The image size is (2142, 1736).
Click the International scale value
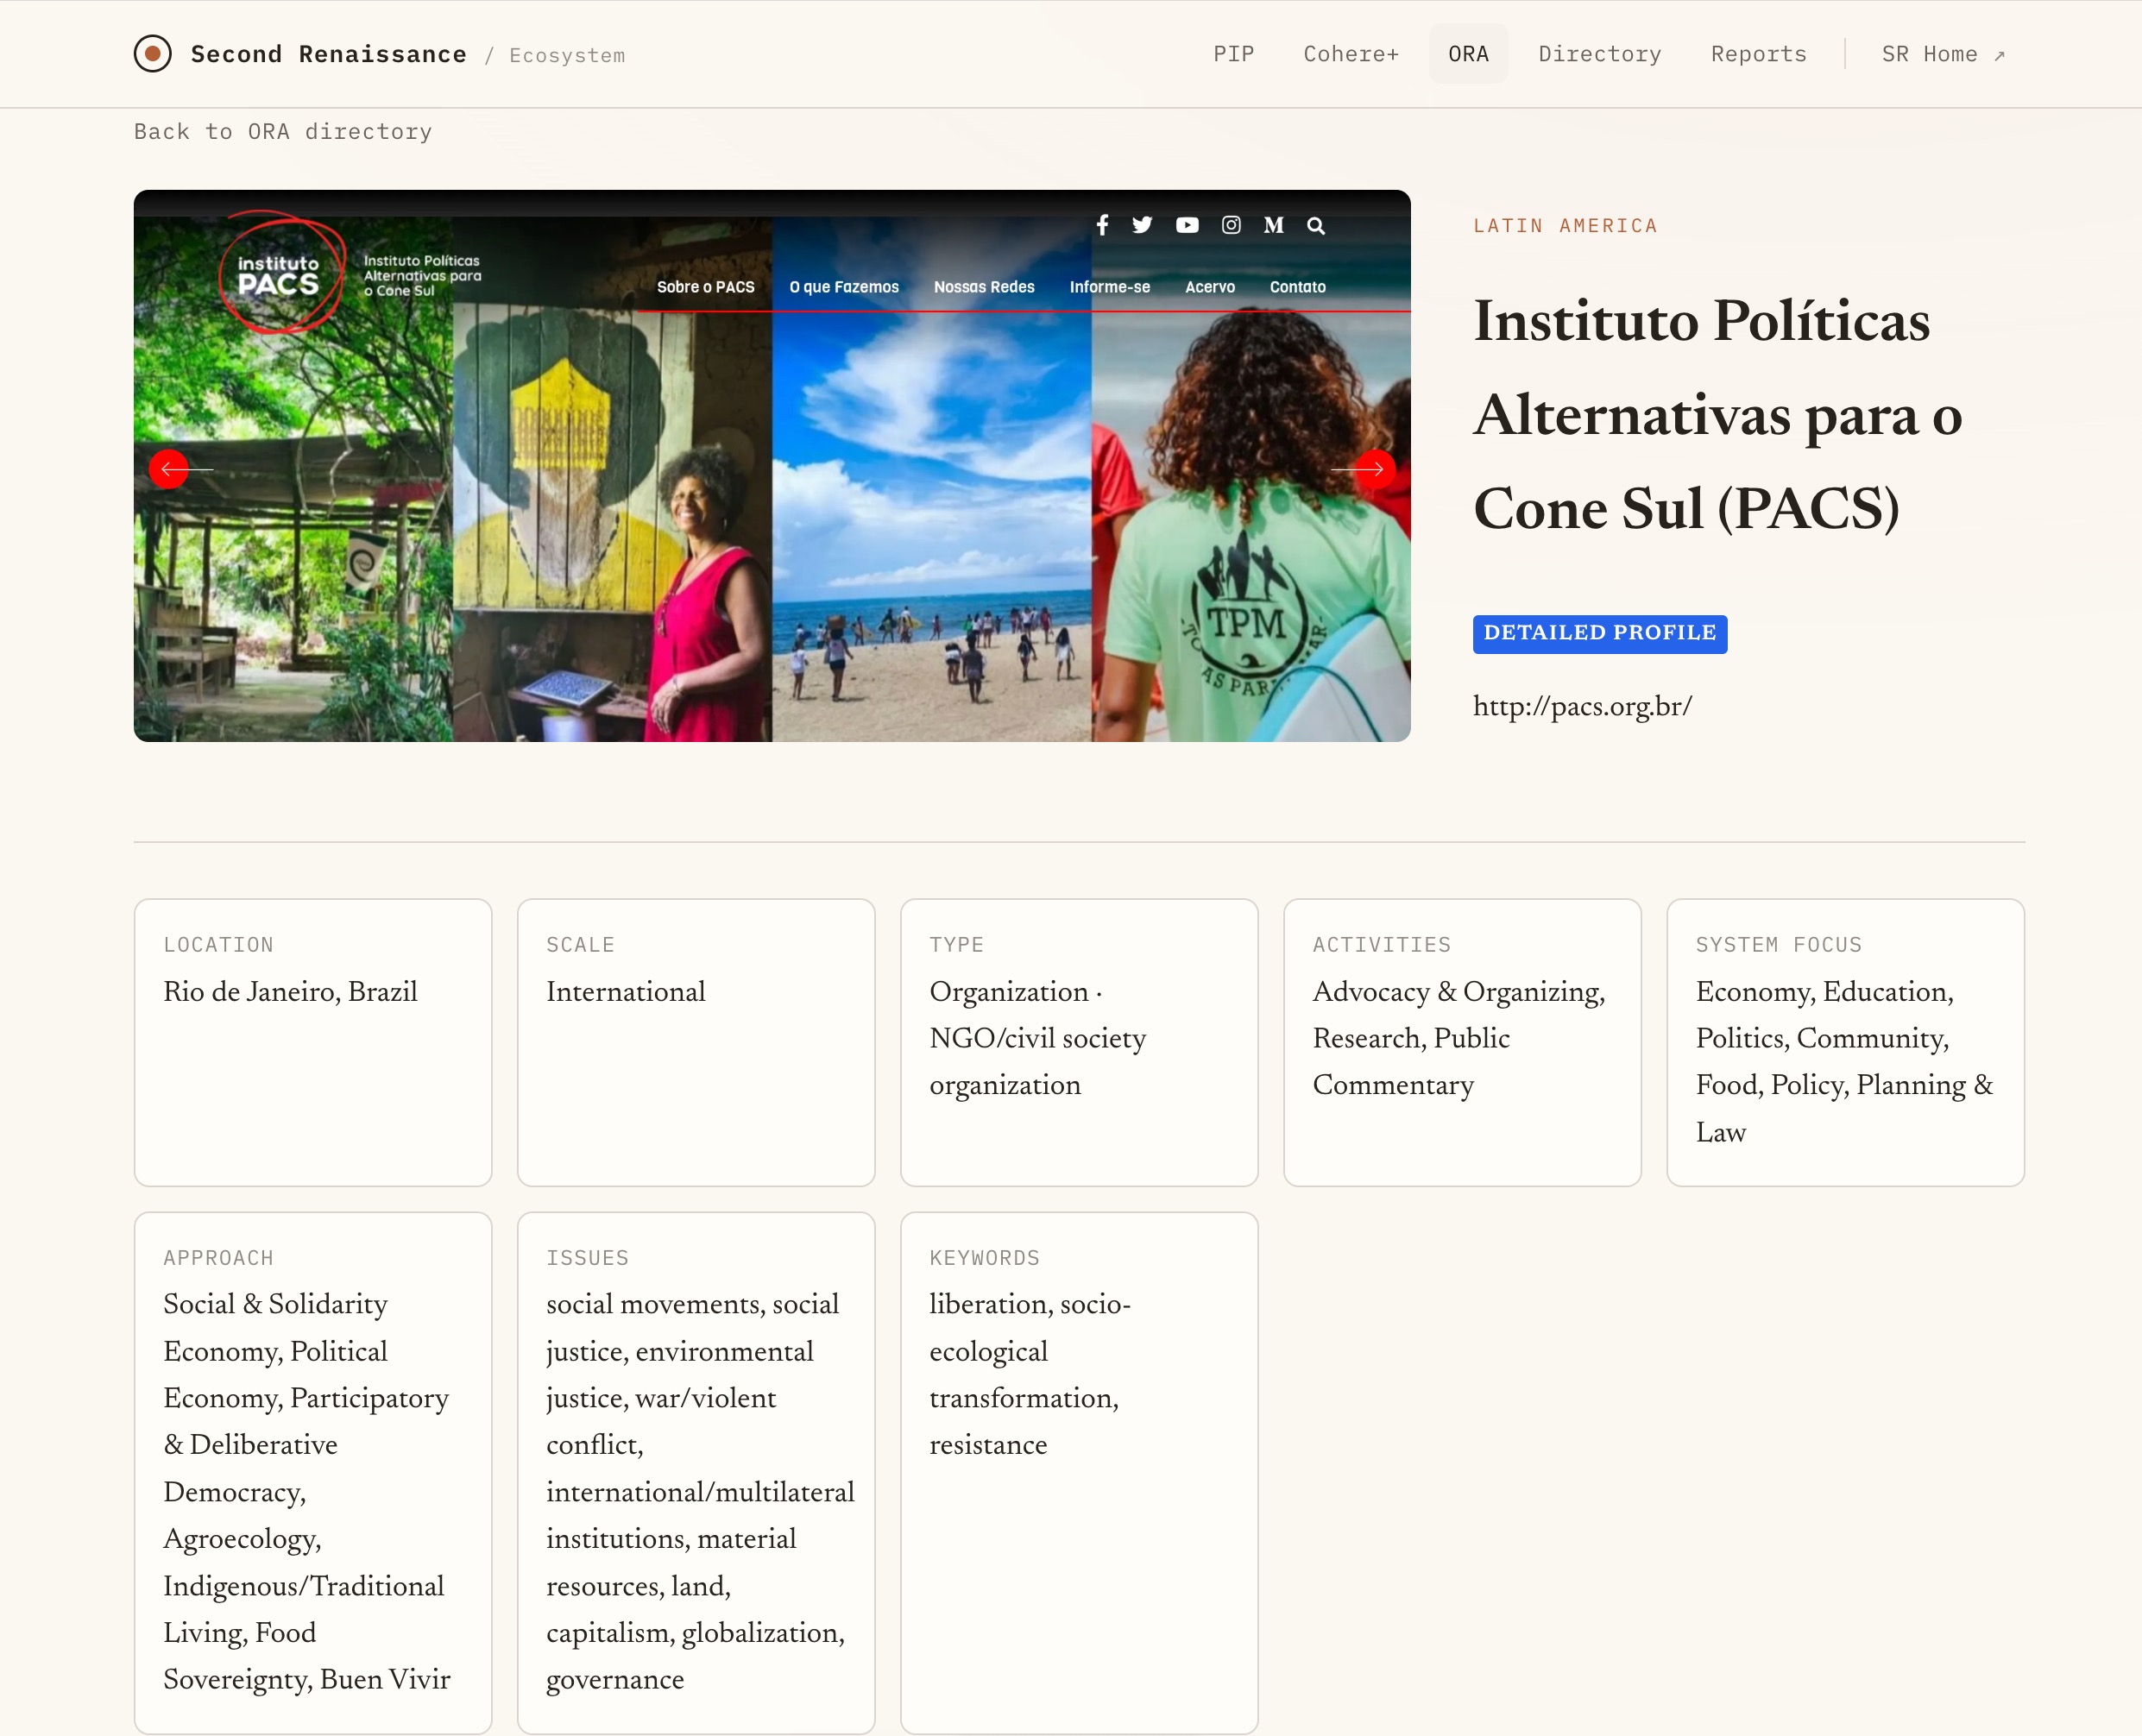pos(626,992)
